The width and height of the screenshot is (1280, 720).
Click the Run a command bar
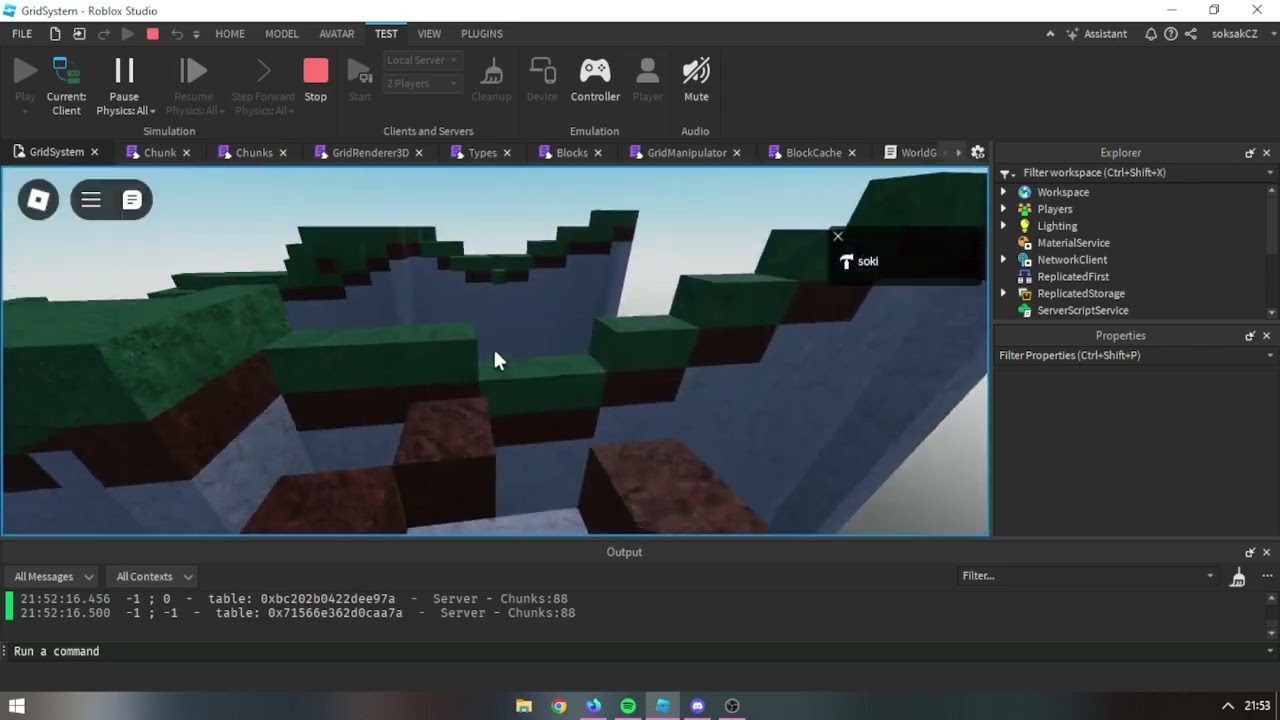640,651
